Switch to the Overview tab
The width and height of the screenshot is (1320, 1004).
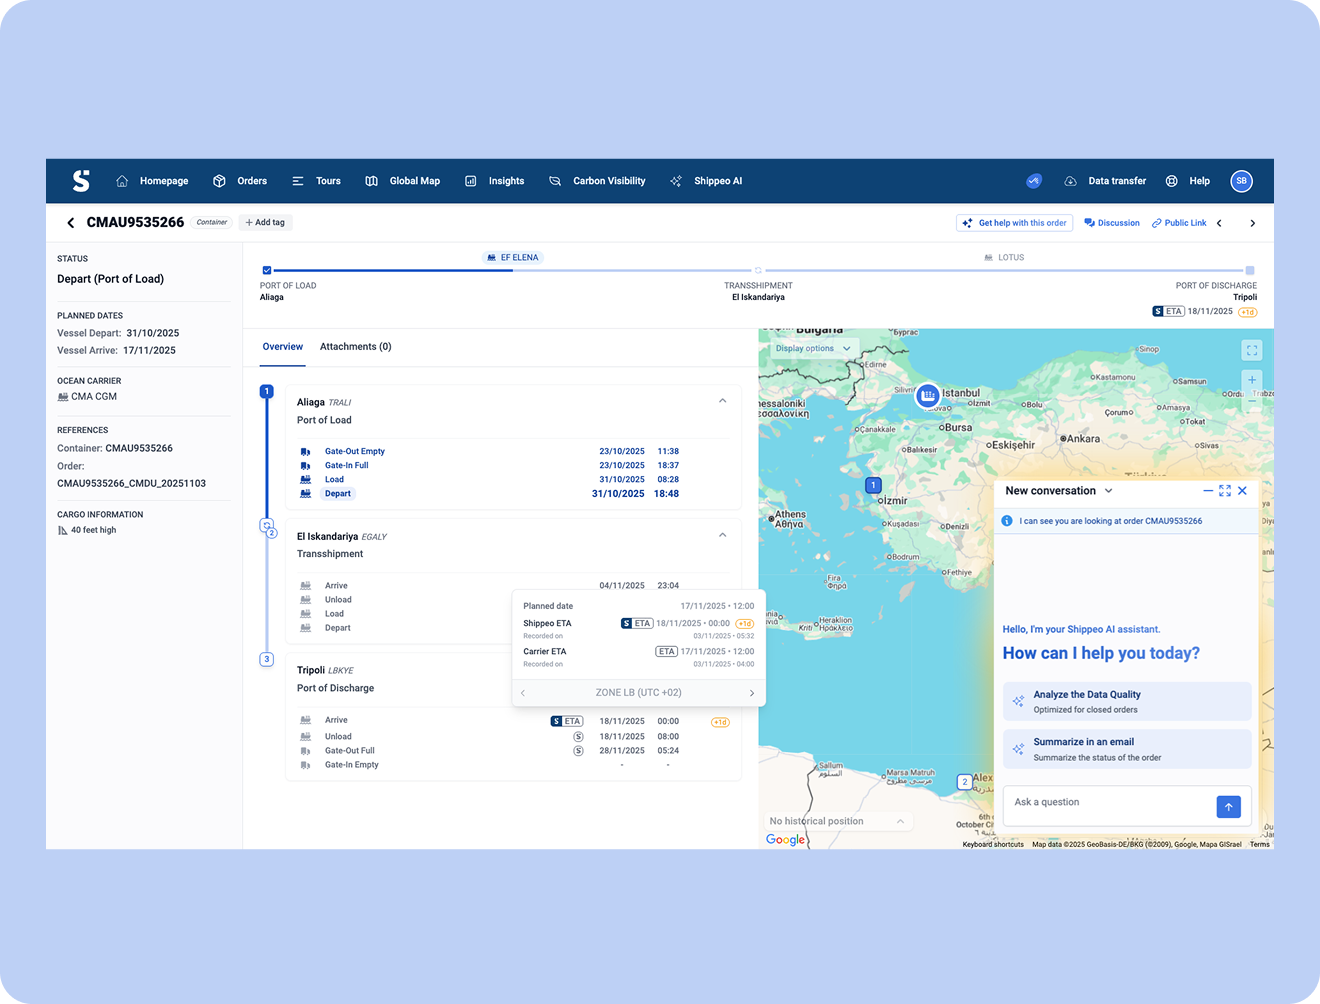pos(282,347)
